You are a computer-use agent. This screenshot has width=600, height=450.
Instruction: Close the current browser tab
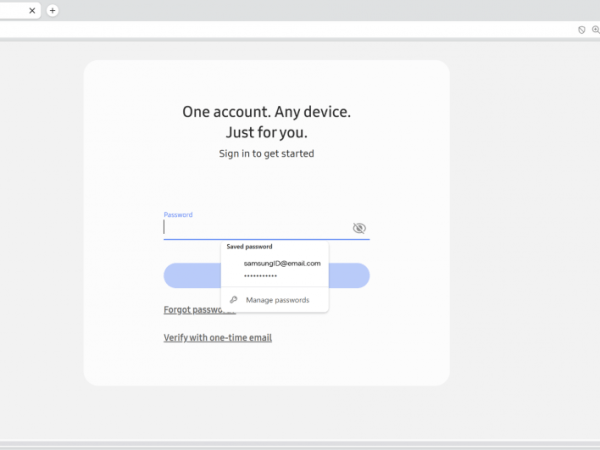[32, 11]
